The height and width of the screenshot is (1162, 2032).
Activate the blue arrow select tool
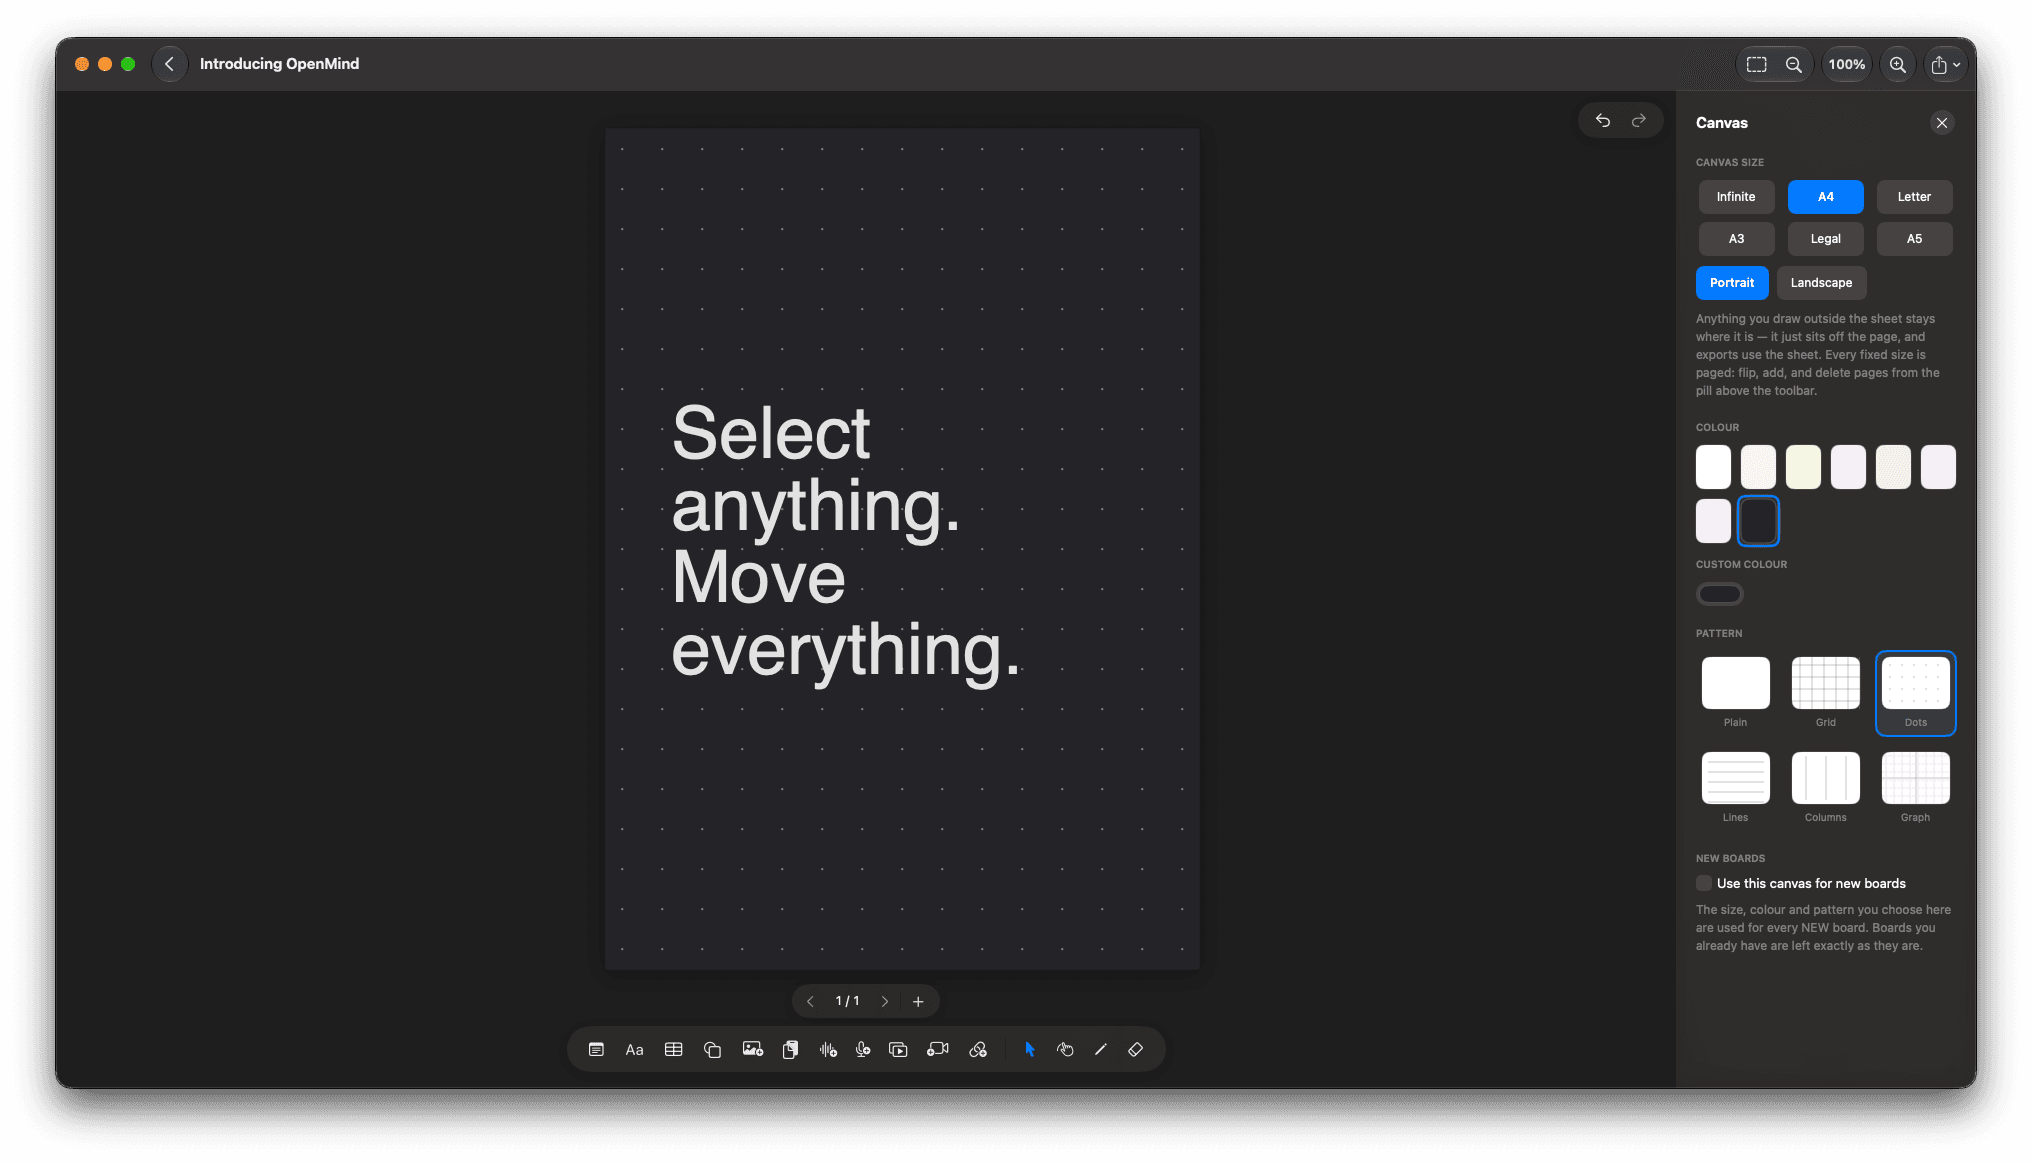click(1030, 1049)
